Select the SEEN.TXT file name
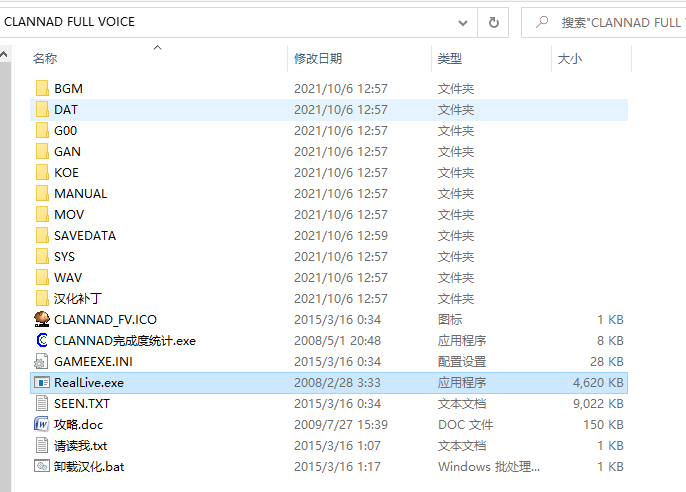 pos(82,403)
